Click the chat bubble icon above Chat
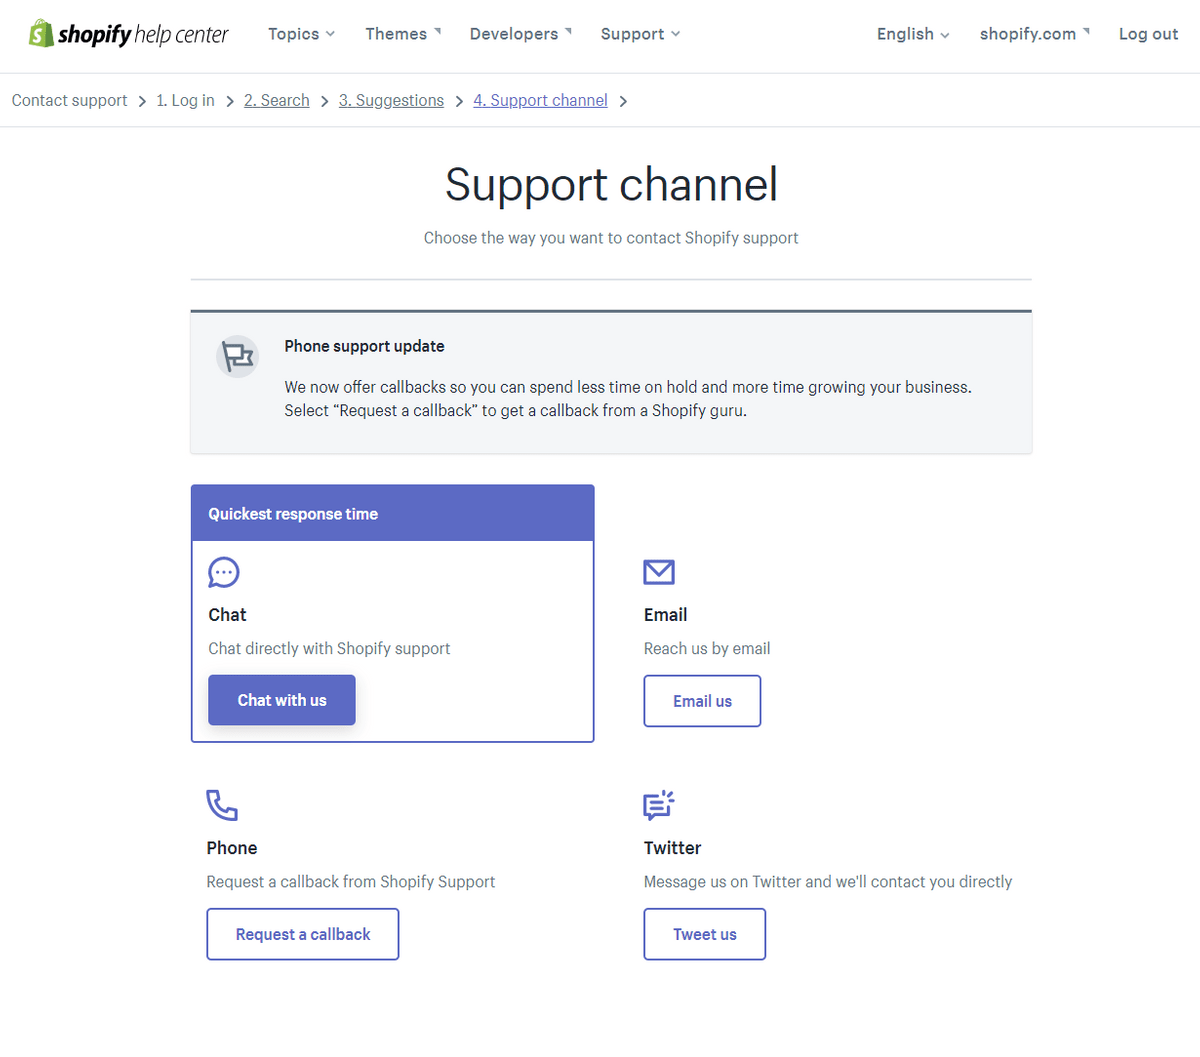The height and width of the screenshot is (1057, 1200). 224,572
